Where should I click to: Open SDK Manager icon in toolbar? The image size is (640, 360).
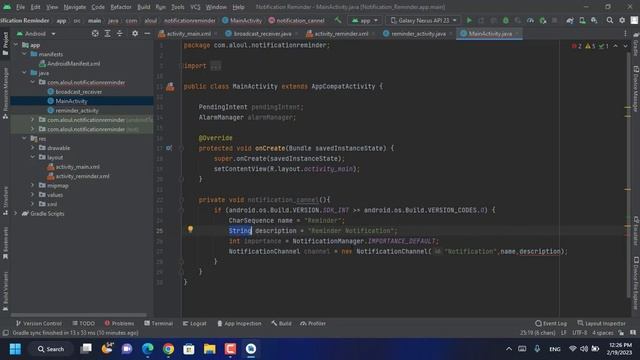pos(594,20)
